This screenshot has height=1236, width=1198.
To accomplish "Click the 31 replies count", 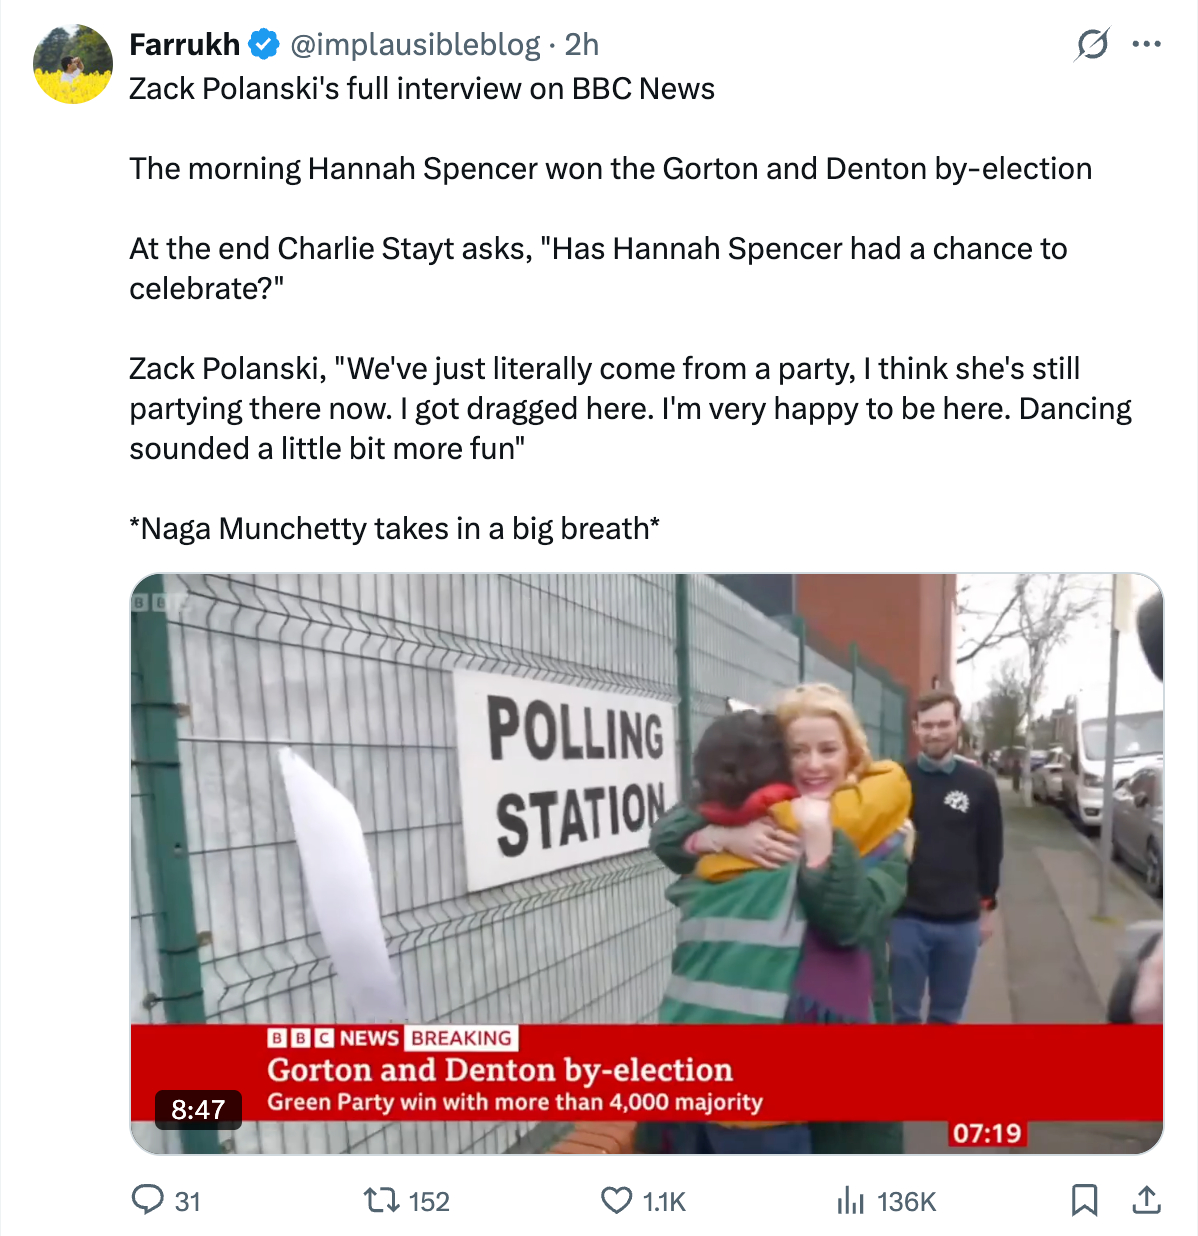I will 188,1201.
